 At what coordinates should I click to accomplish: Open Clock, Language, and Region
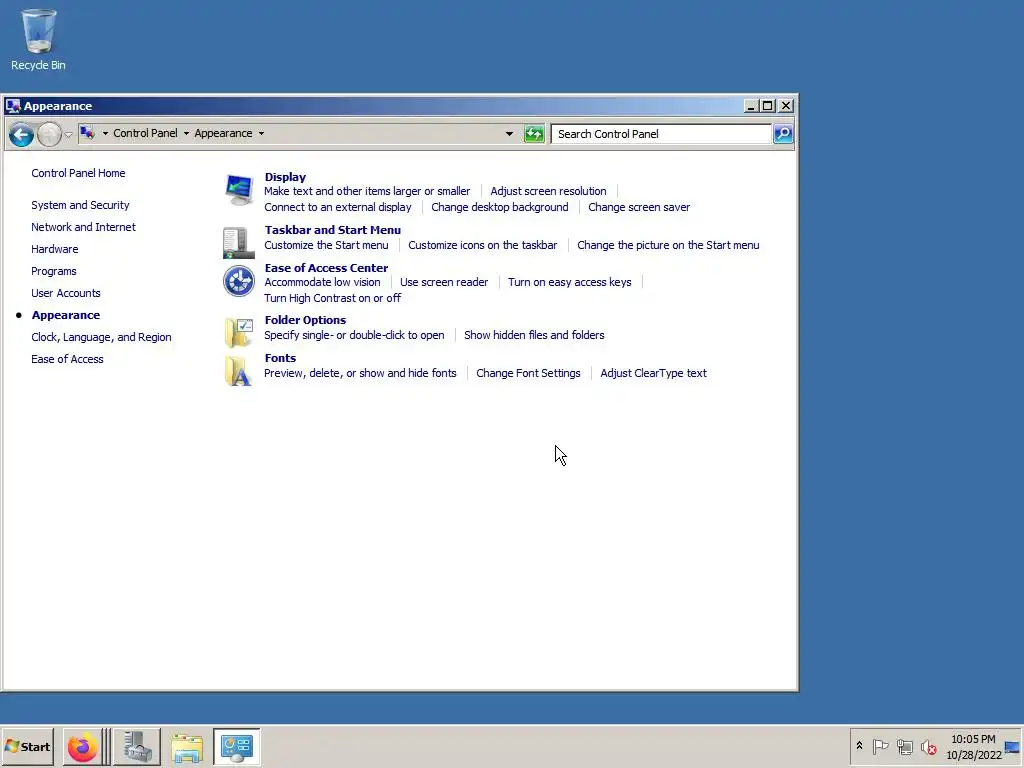pyautogui.click(x=101, y=337)
